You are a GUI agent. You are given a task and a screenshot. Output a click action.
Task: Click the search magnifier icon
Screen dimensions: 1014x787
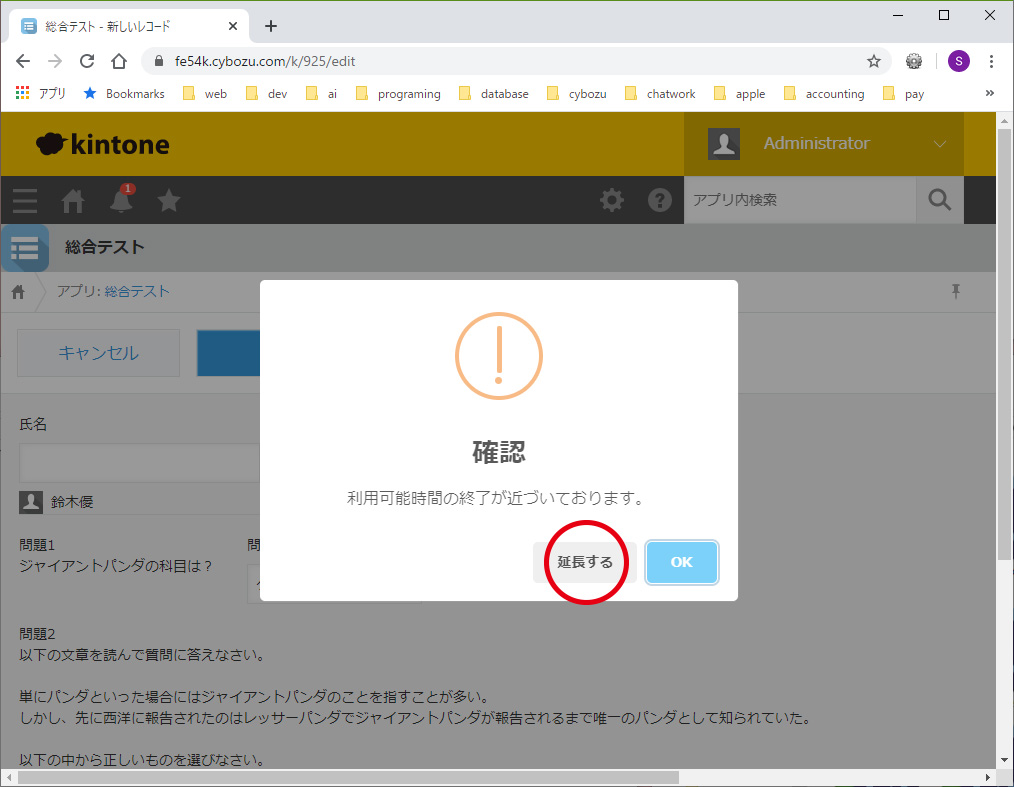click(x=940, y=200)
